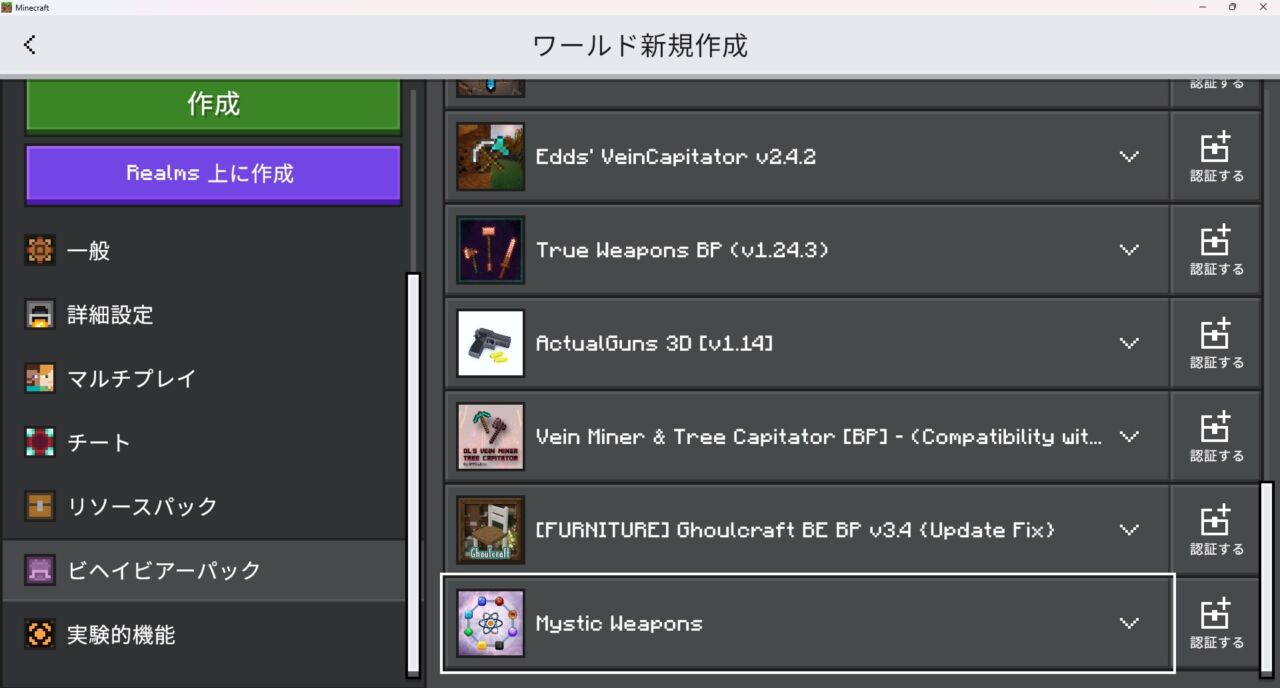Image resolution: width=1280 pixels, height=688 pixels.
Task: Click the リソースパック chest icon
Action: (x=40, y=506)
